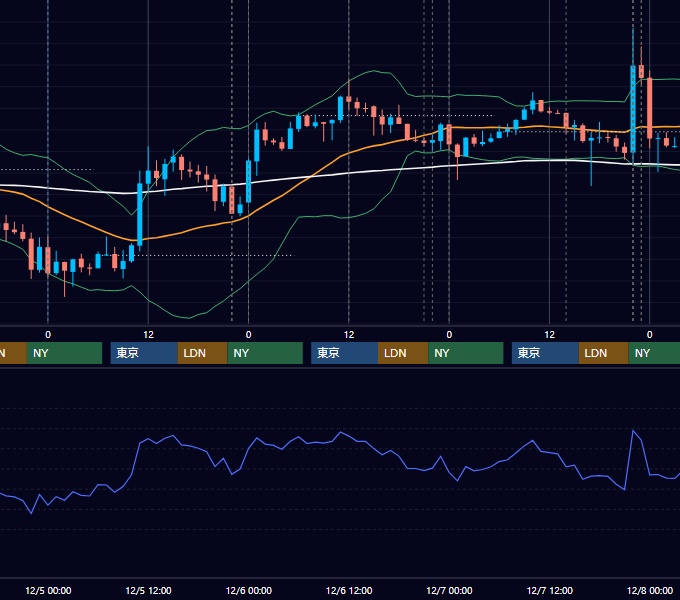680x600 pixels.
Task: Click the 東京 session block on 12/7
Action: (545, 353)
